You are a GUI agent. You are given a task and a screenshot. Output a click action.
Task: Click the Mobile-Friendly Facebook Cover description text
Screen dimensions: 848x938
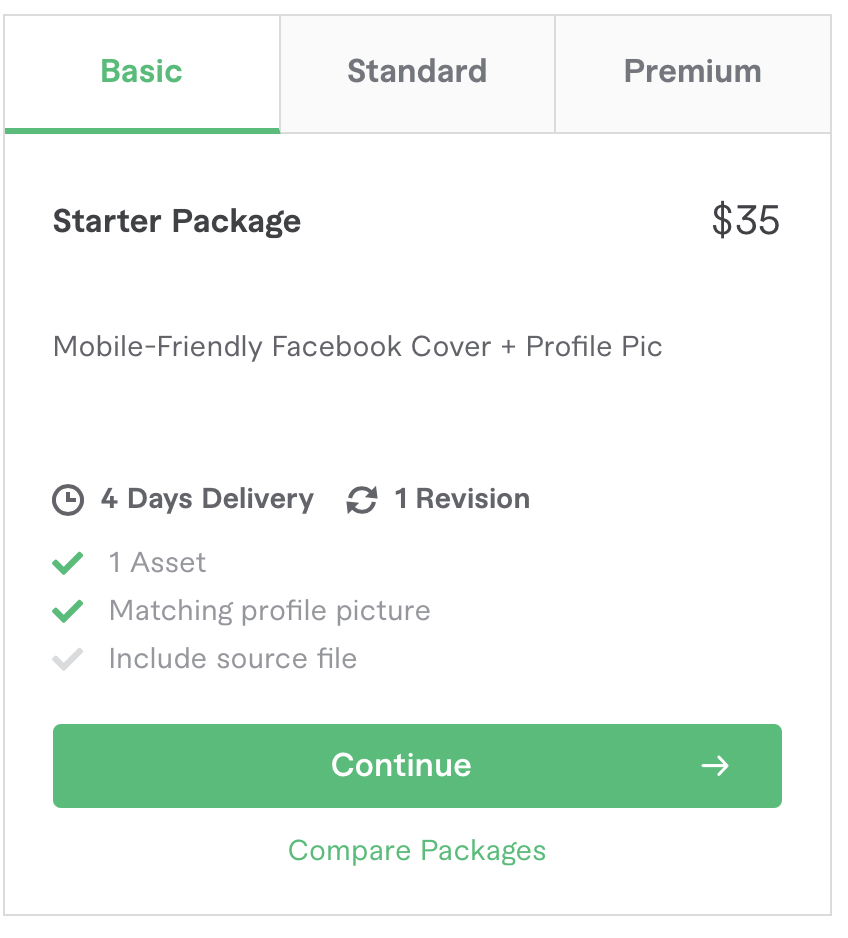click(357, 347)
